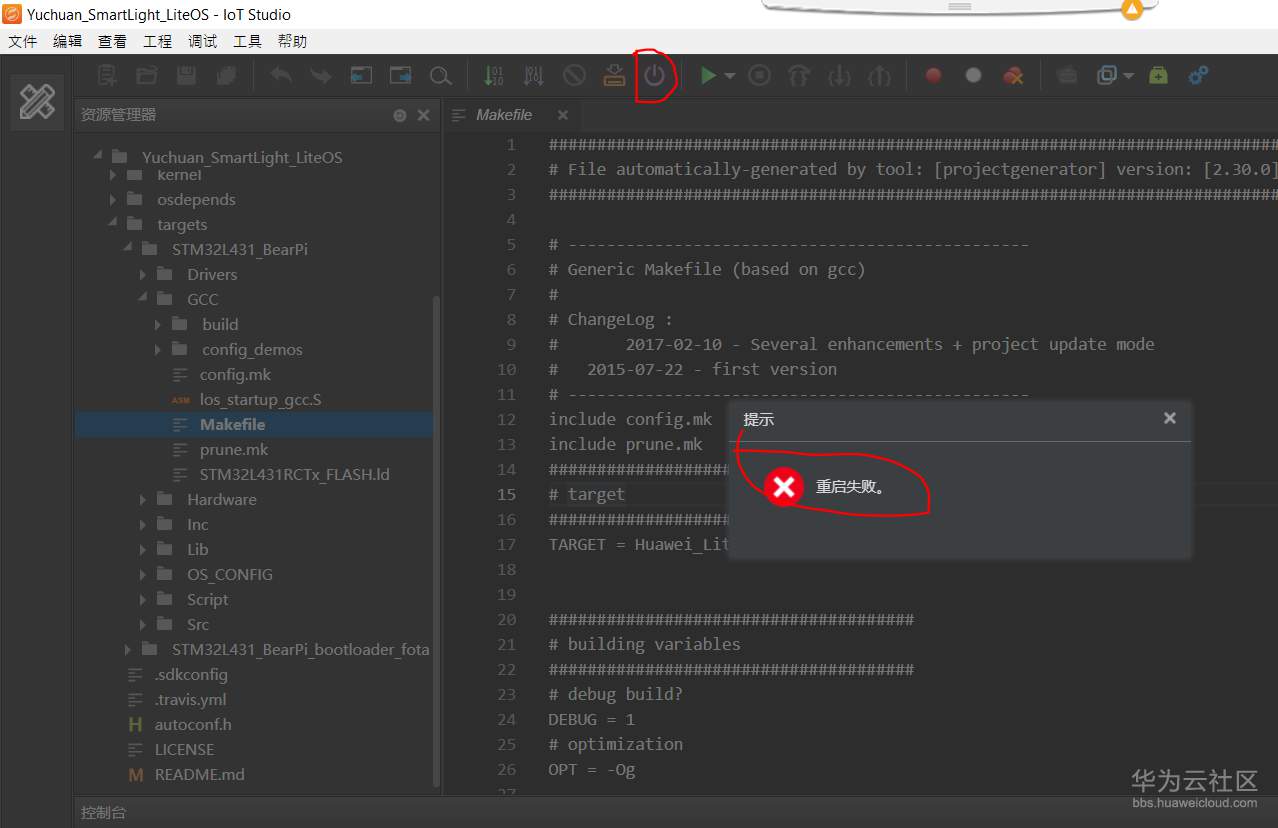Collapse the Yuchuan_SmartLight_LiteOS root node
1278x828 pixels.
[x=98, y=157]
